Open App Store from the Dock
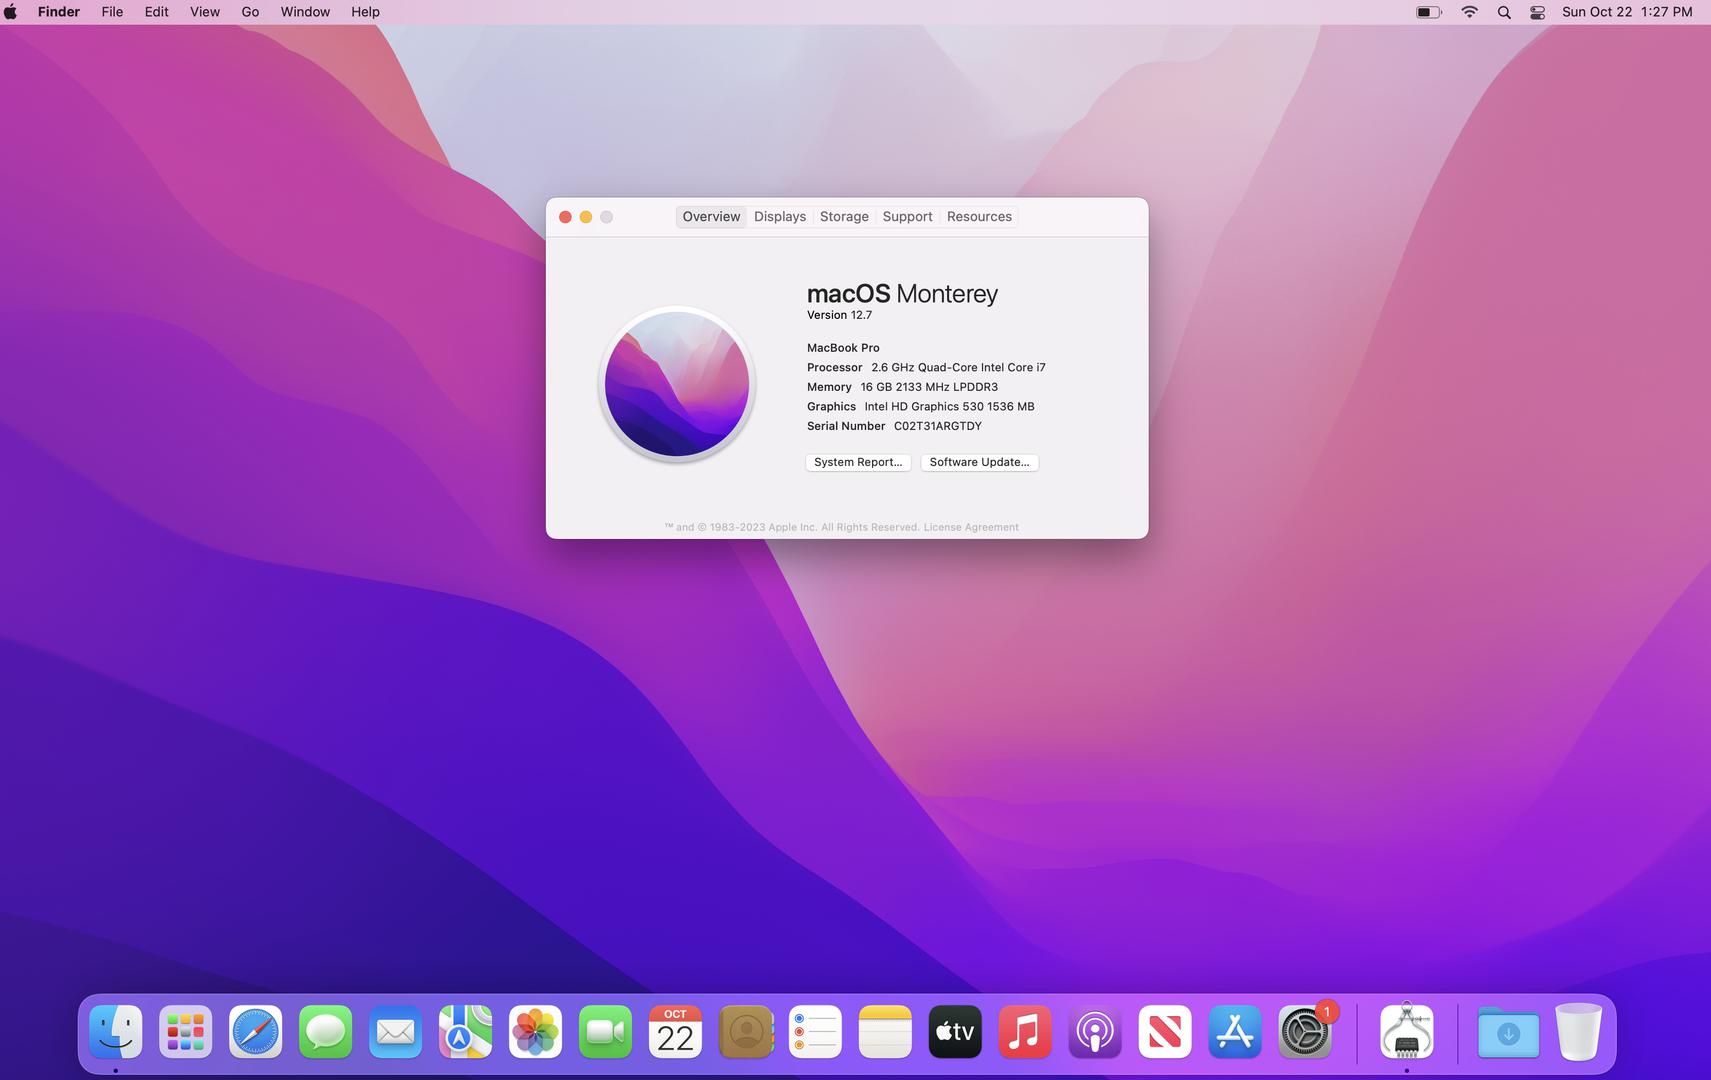Screen dimensions: 1711x1080 click(x=1236, y=1032)
